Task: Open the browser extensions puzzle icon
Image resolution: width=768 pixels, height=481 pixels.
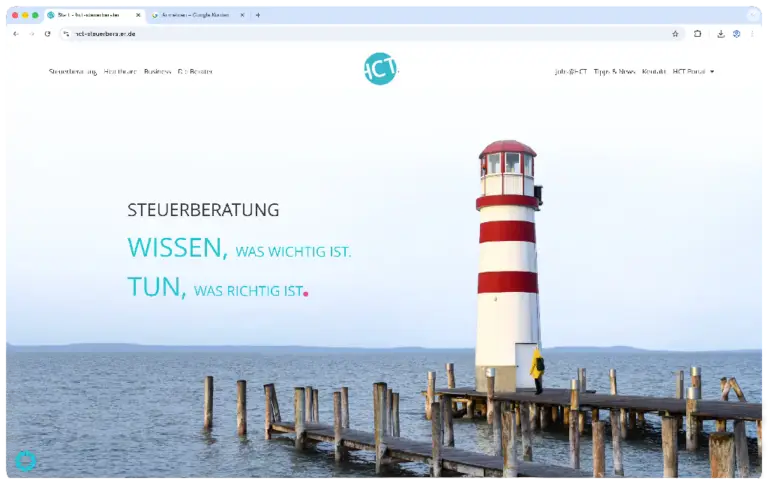Action: pos(697,34)
